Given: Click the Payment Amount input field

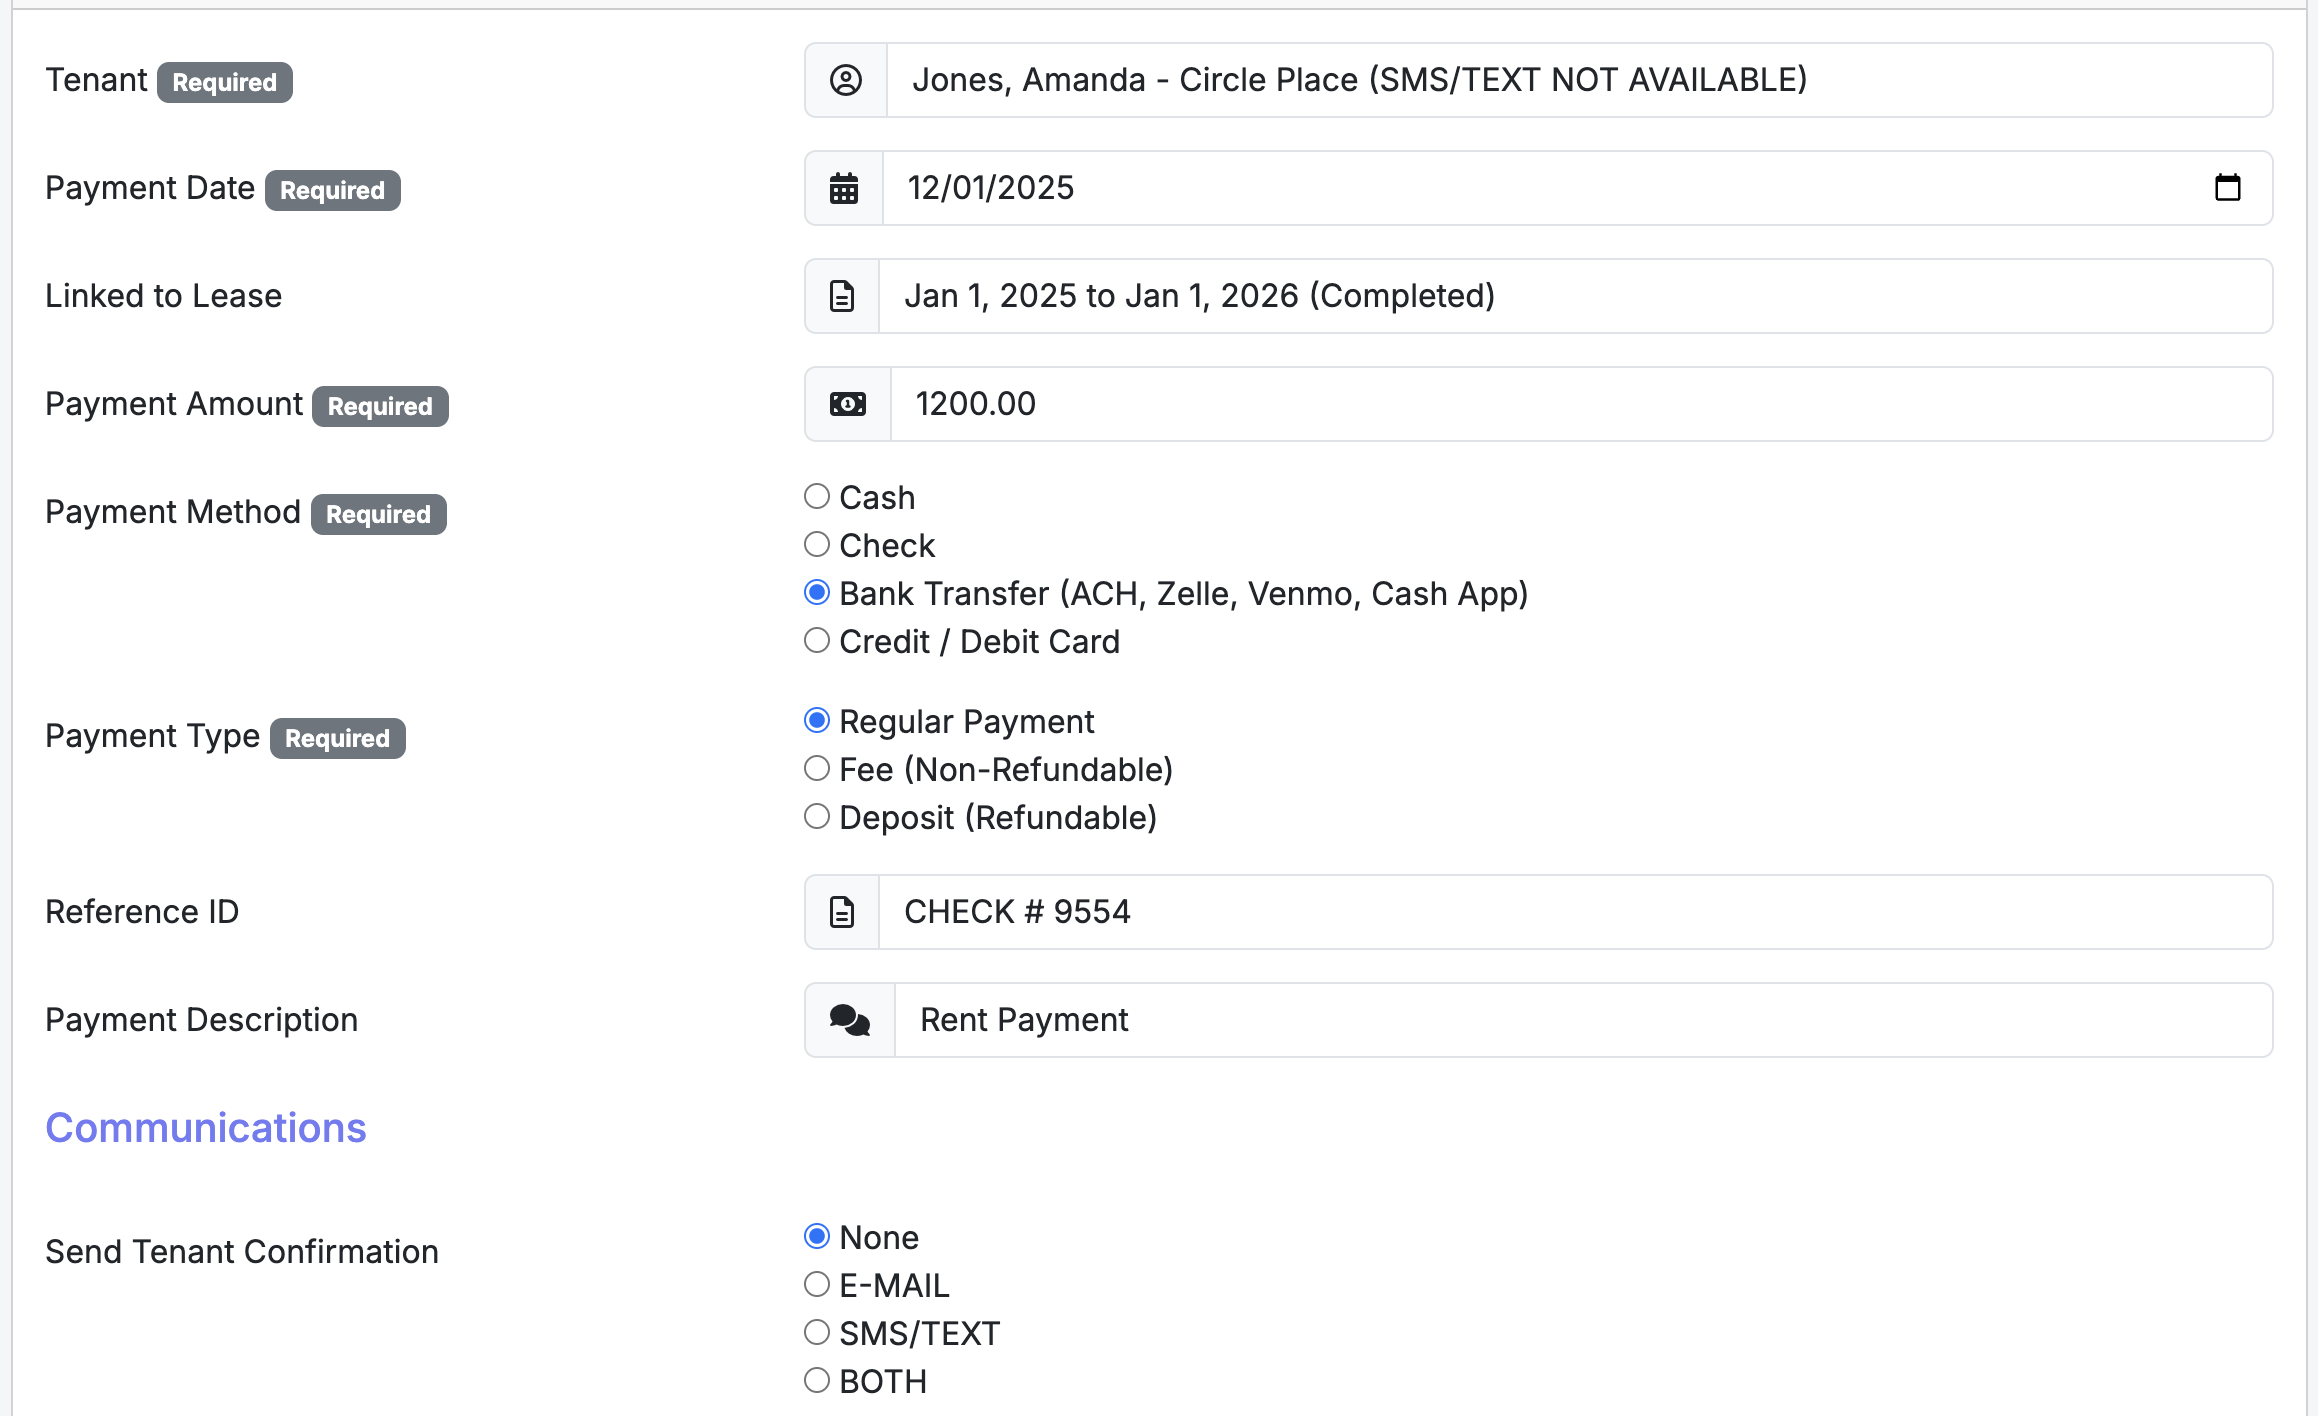Looking at the screenshot, I should [x=1580, y=404].
